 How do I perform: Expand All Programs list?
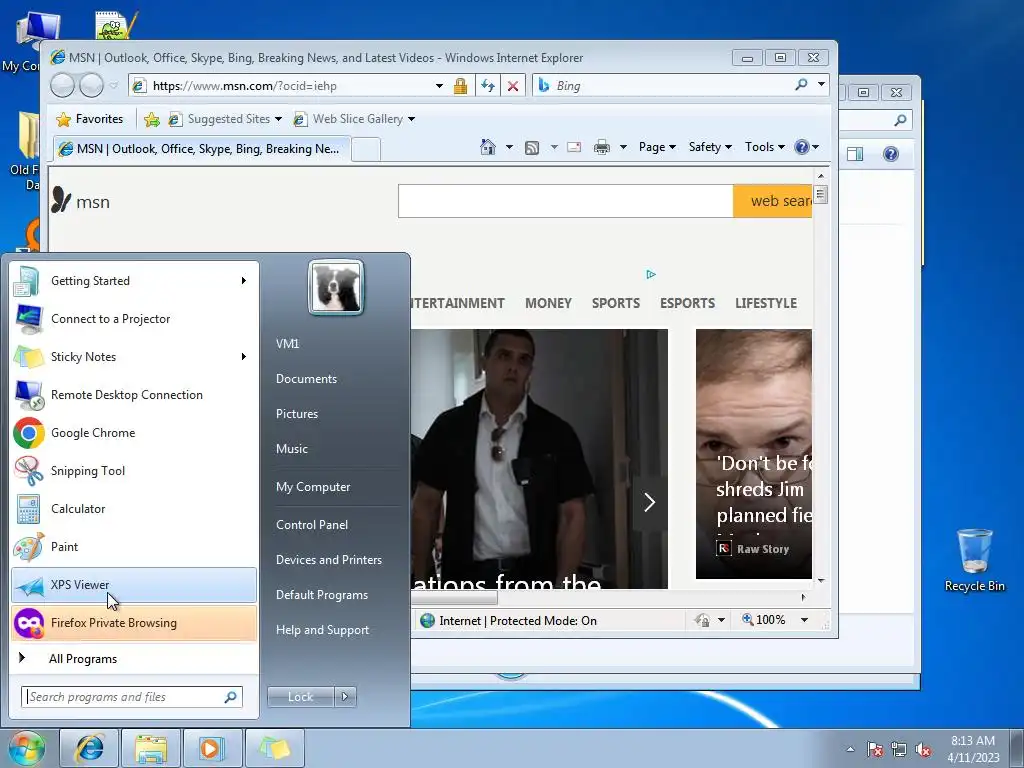pos(134,658)
